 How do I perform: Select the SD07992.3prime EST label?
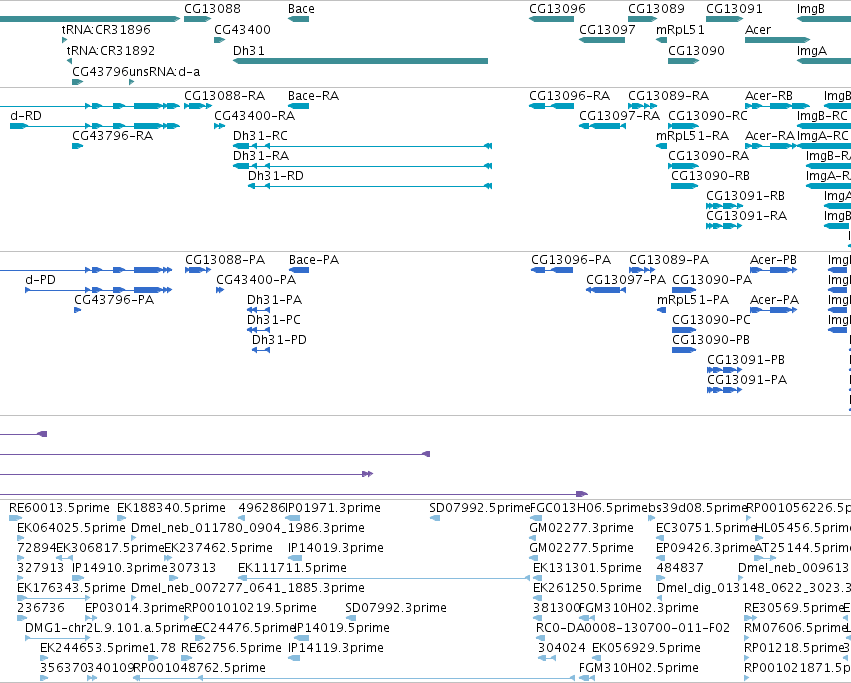click(x=396, y=608)
